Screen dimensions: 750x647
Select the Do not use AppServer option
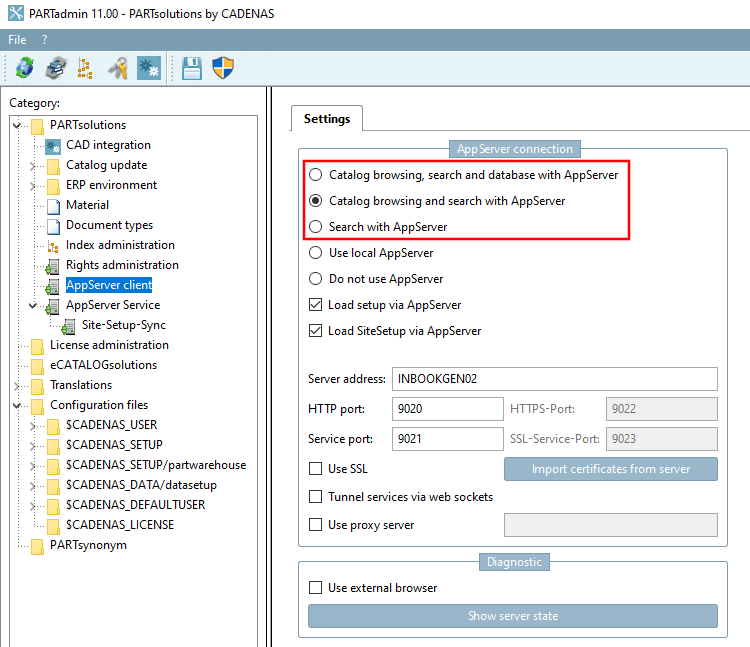(x=315, y=279)
